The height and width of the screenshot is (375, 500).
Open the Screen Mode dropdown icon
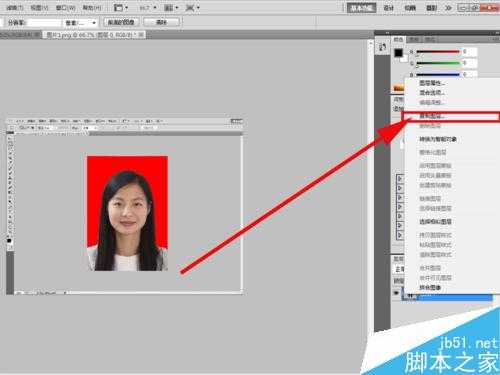(193, 7)
